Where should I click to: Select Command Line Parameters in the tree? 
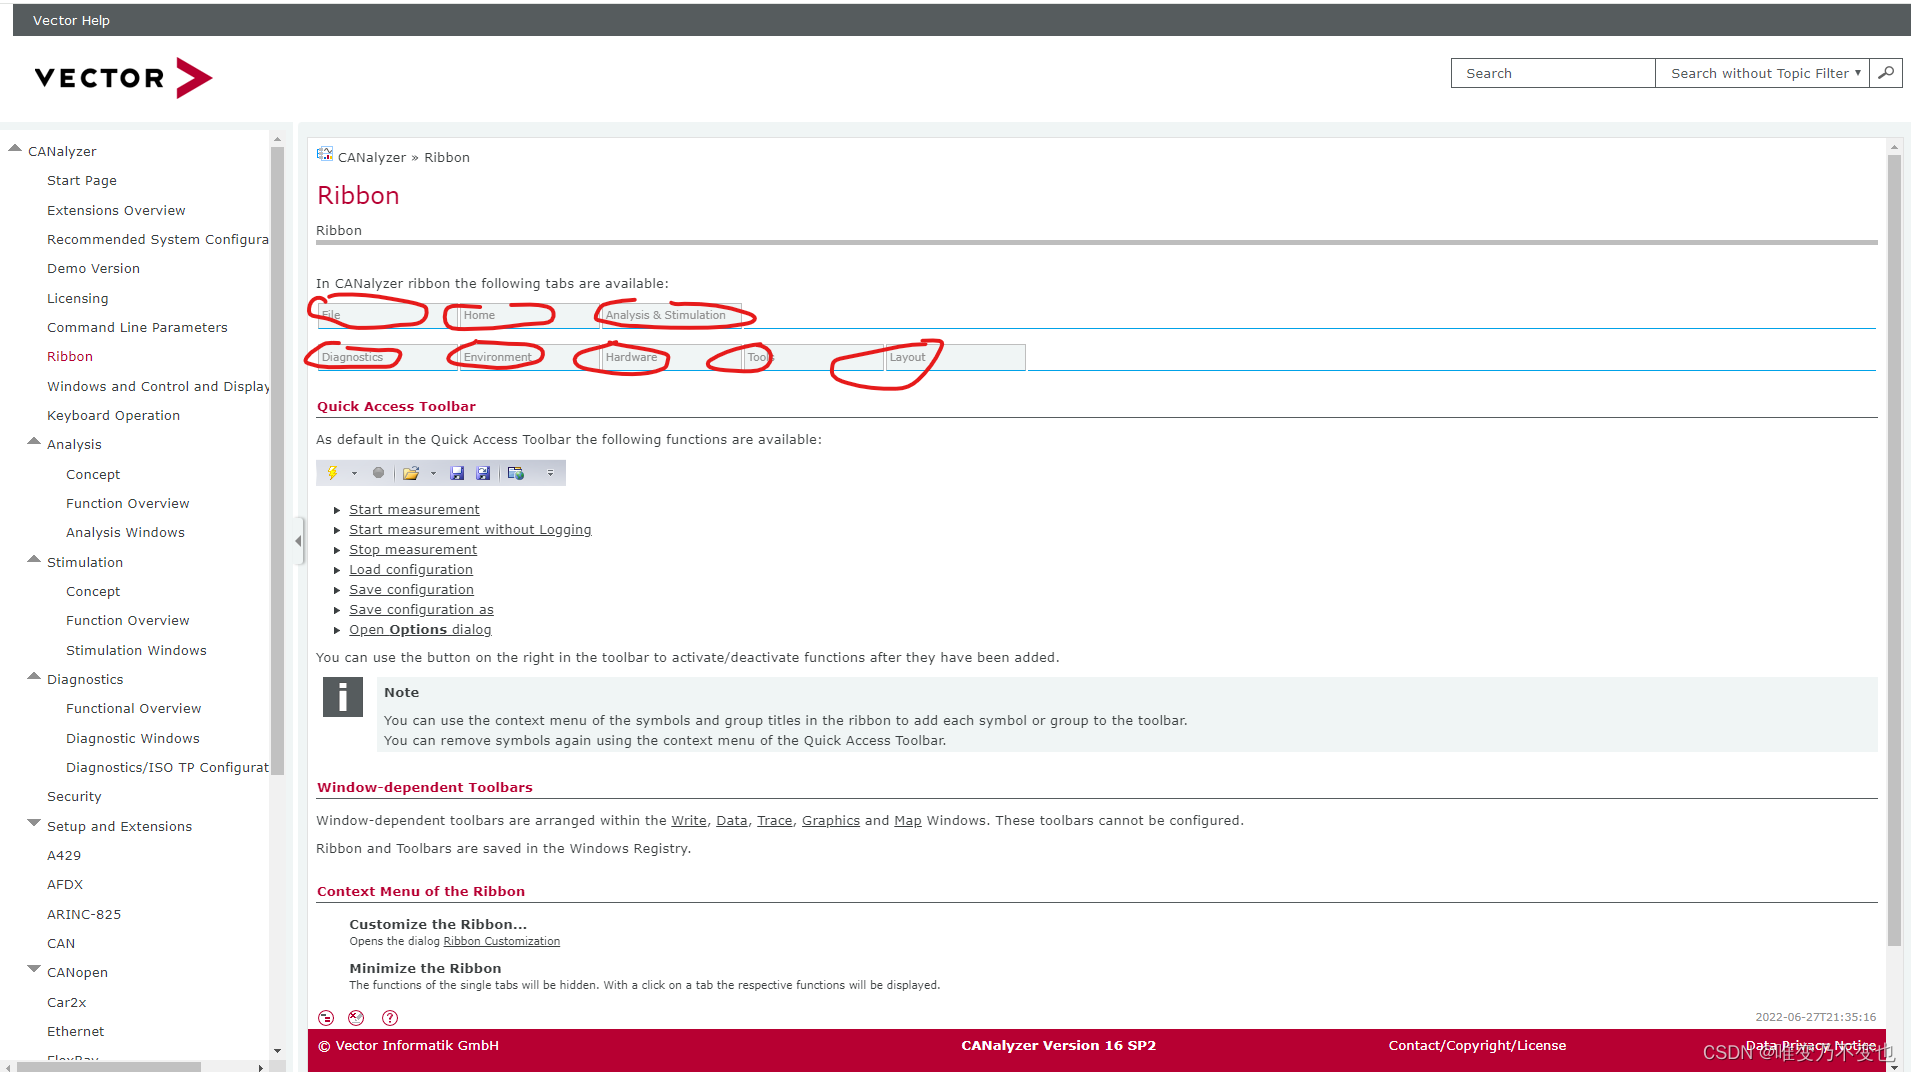click(x=137, y=328)
